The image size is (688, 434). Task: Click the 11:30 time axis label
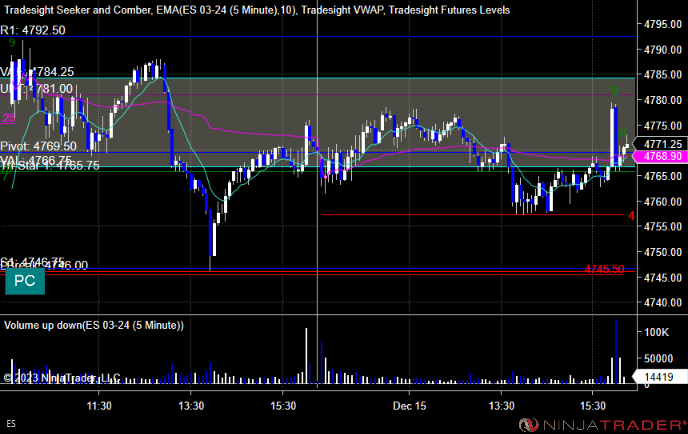[x=99, y=406]
